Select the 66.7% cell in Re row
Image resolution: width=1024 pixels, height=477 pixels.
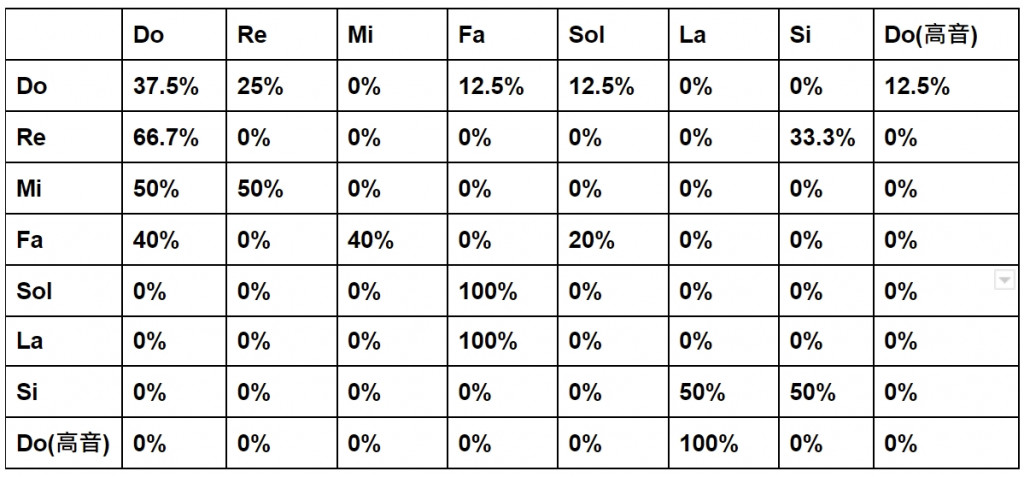(x=174, y=137)
